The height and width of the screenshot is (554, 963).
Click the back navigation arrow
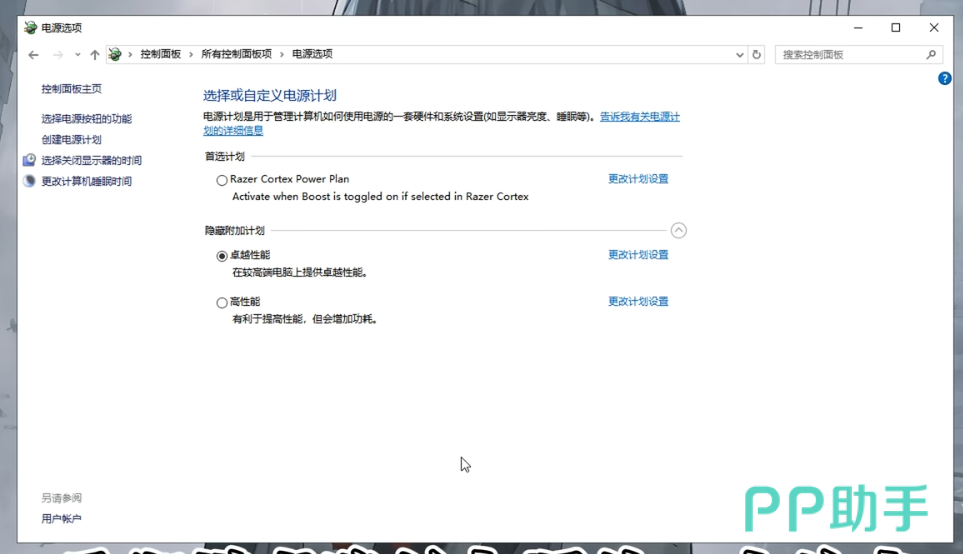click(x=34, y=55)
